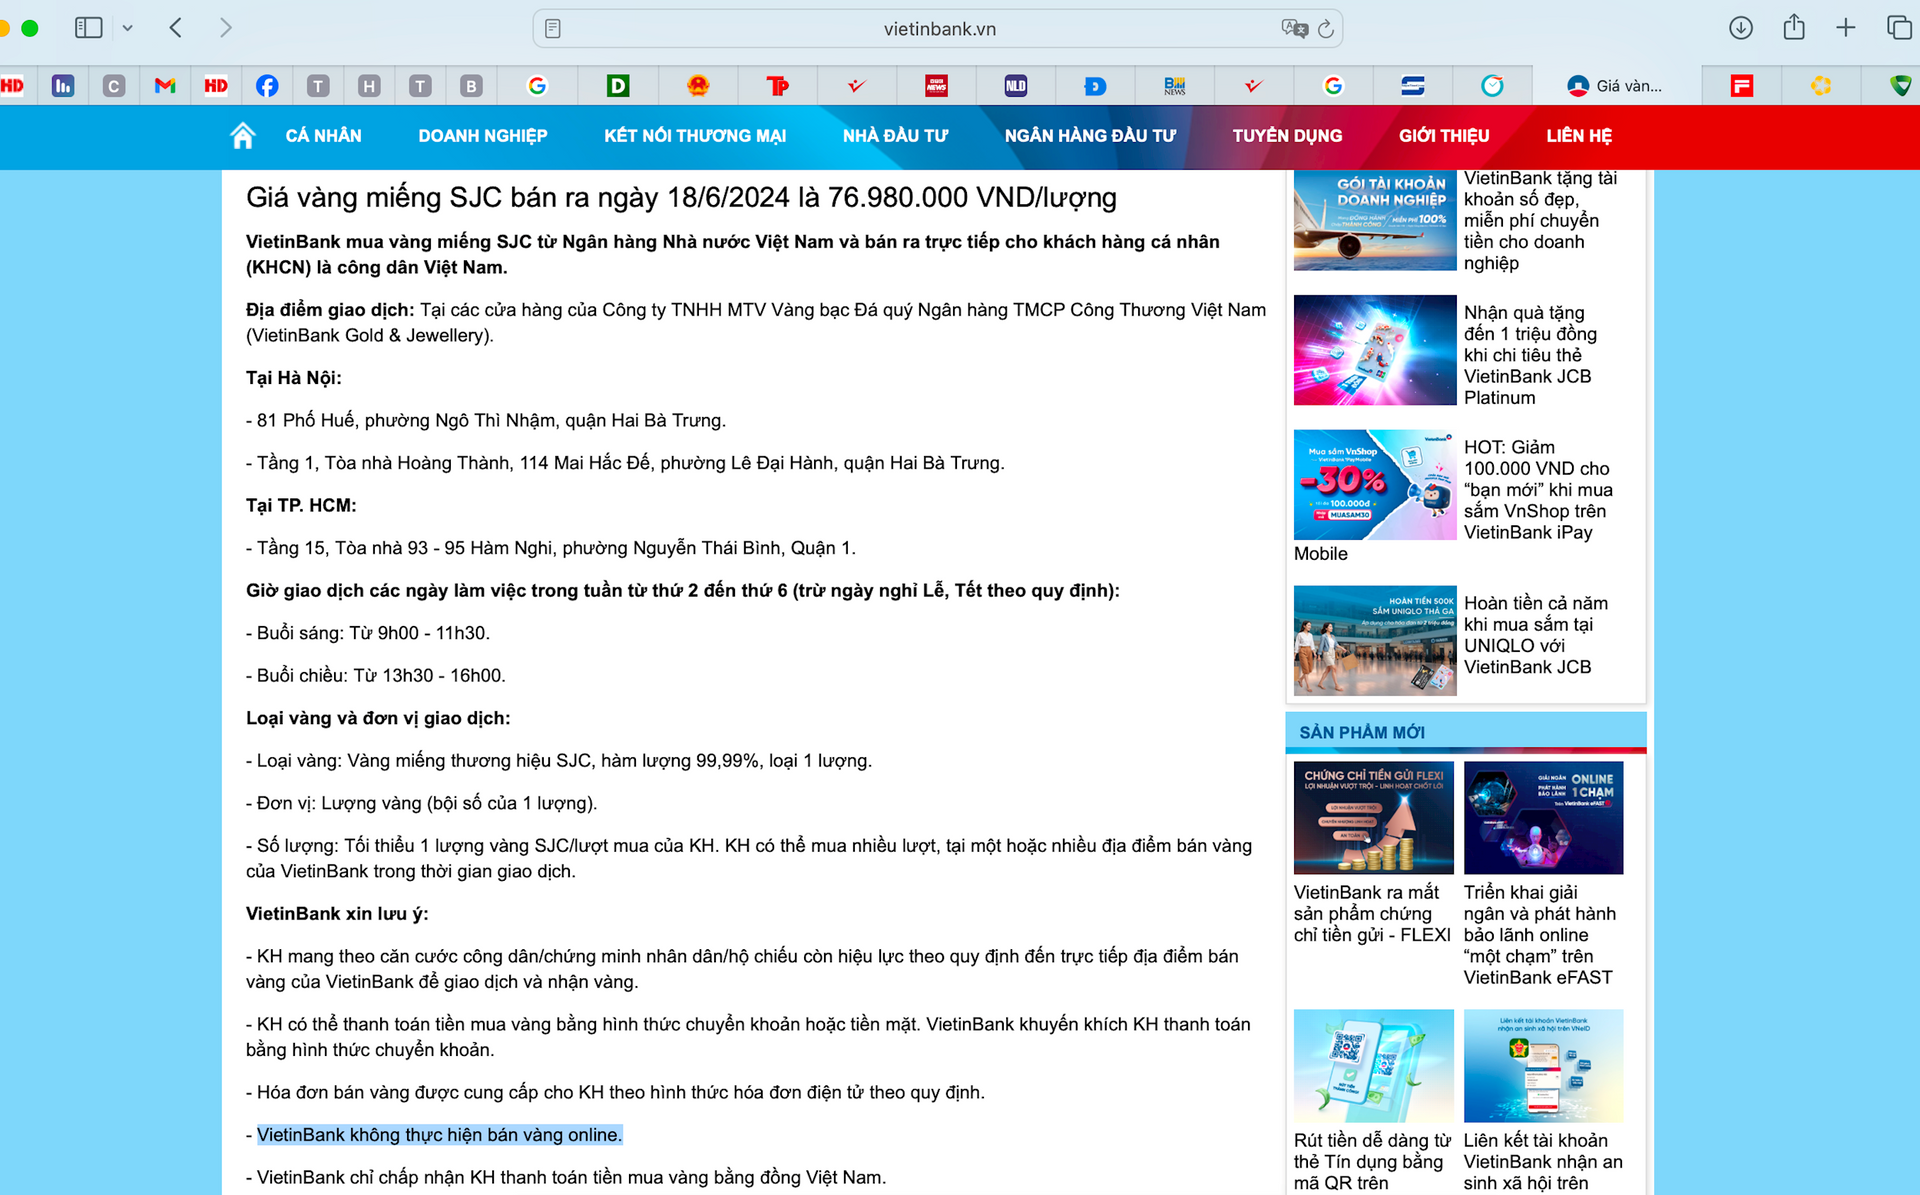Image resolution: width=1920 pixels, height=1195 pixels.
Task: Switch to the green shield Vietcombank tab
Action: [1900, 86]
